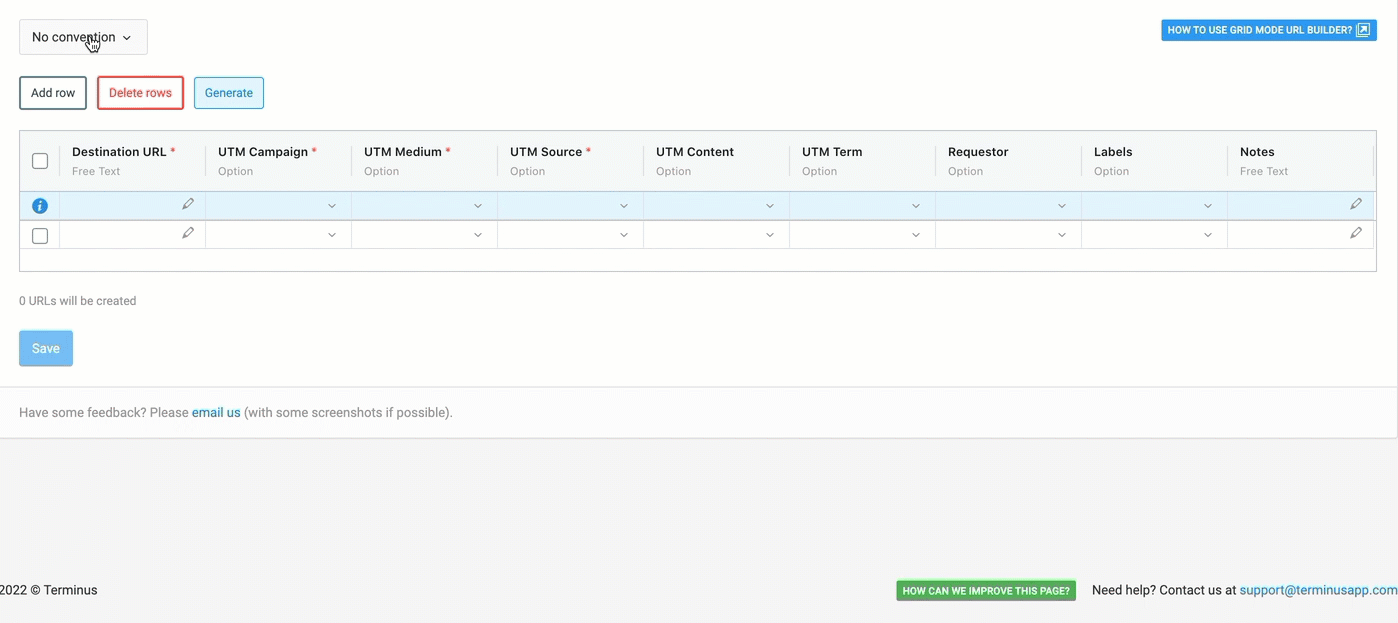
Task: Check the checkbox on the second row
Action: click(39, 235)
